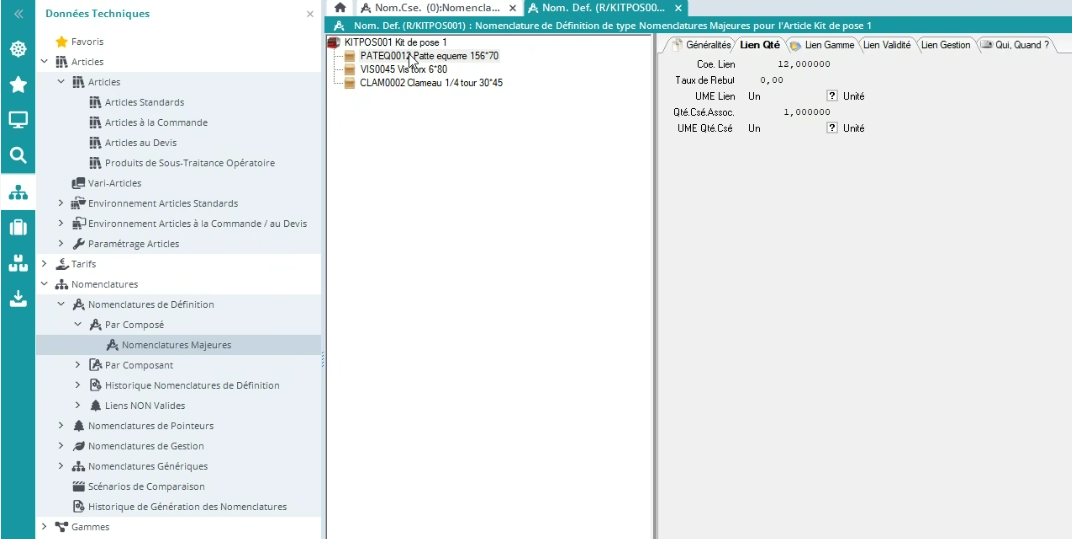This screenshot has width=1072, height=539.
Task: Click the download arrow sidebar icon
Action: point(17,298)
